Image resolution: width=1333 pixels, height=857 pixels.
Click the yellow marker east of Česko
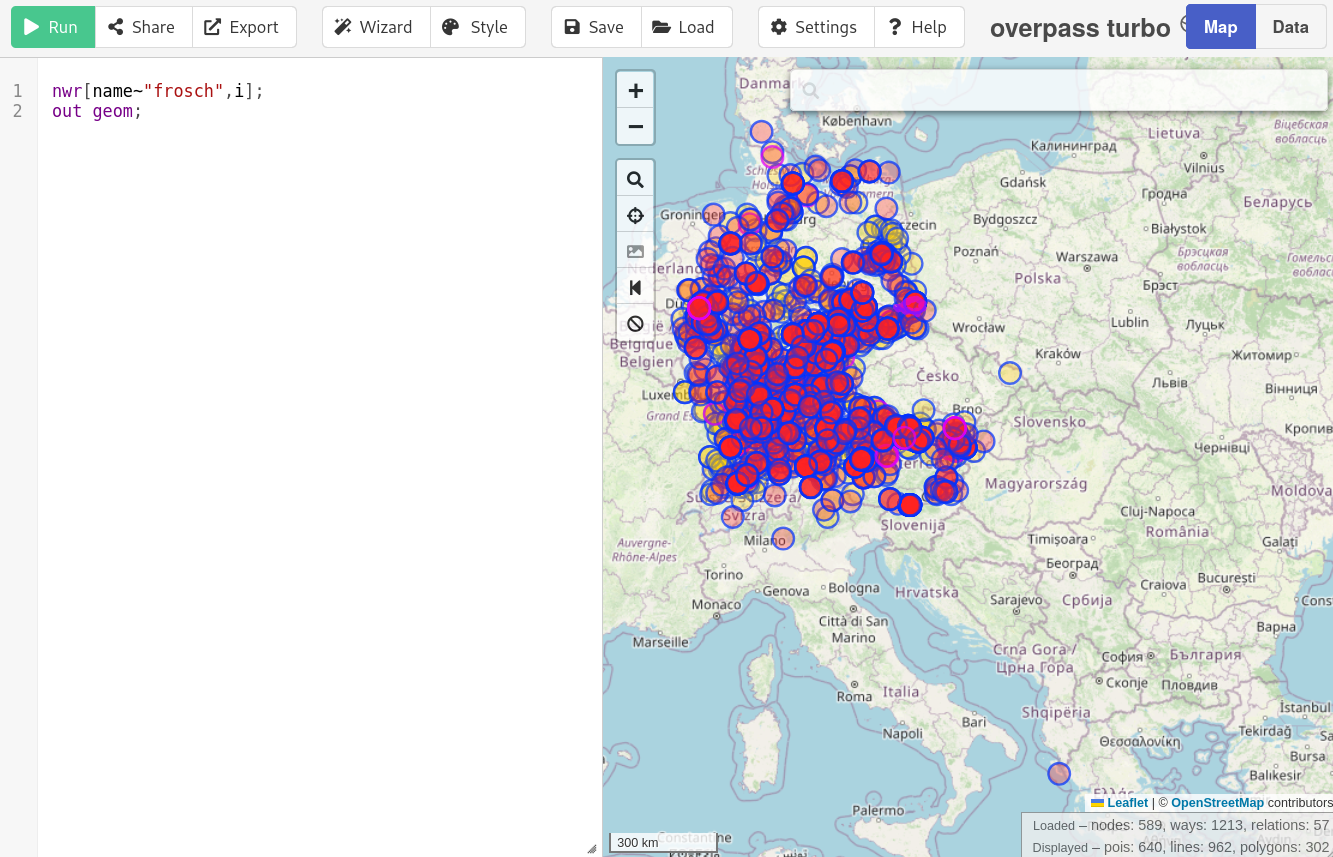click(1010, 373)
